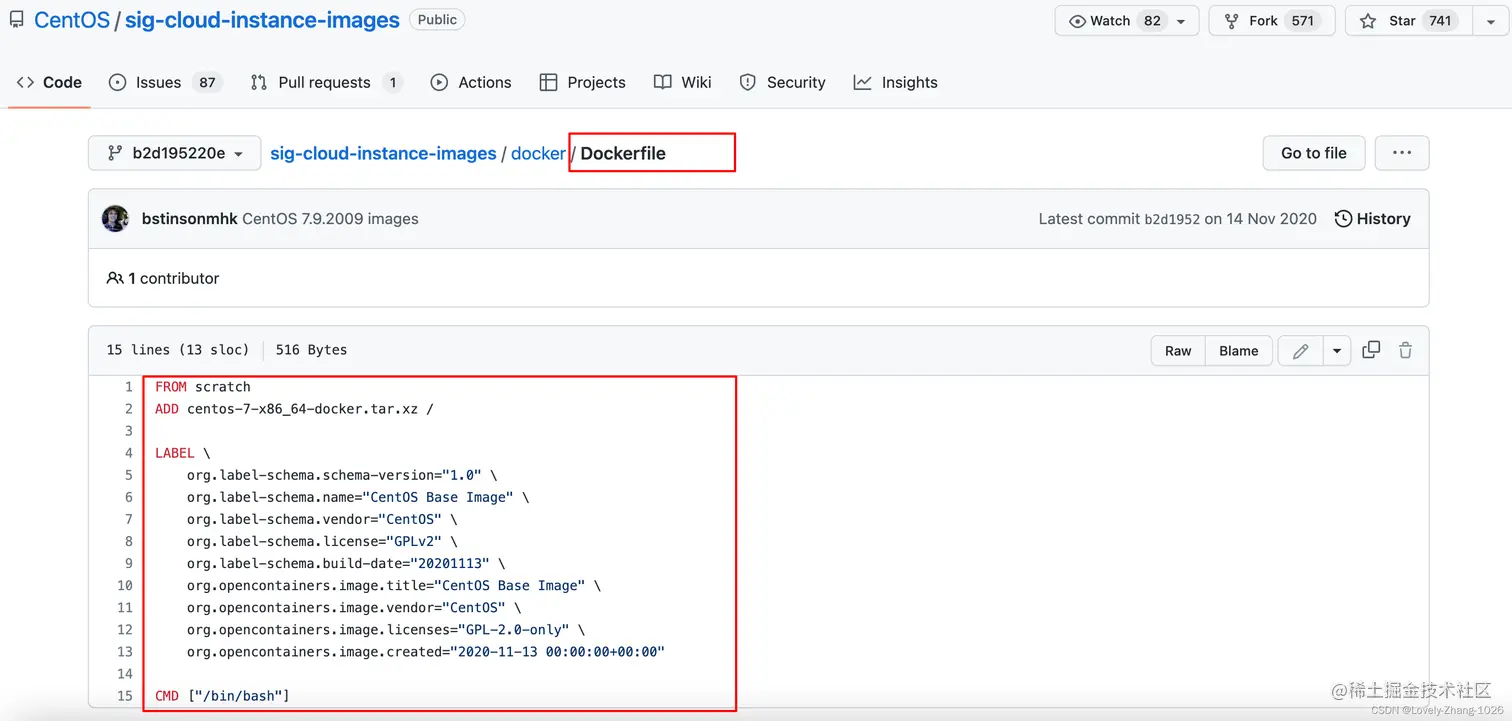Expand the Star lists dropdown arrow

[x=1490, y=21]
